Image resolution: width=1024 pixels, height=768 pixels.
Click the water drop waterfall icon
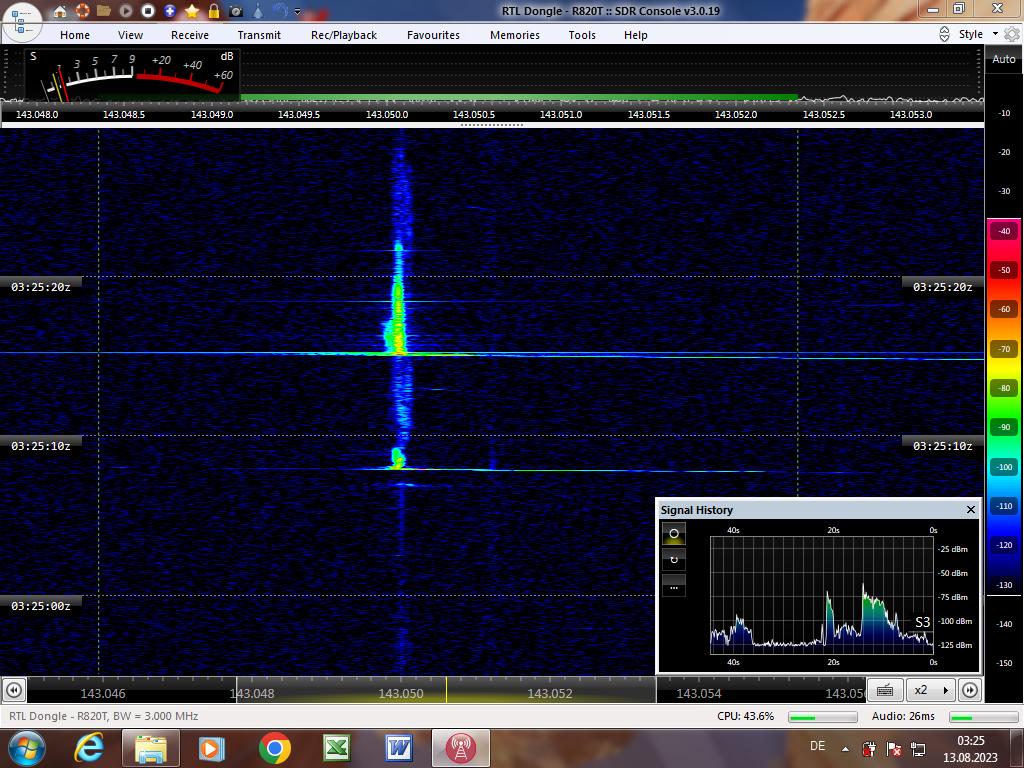pyautogui.click(x=258, y=10)
